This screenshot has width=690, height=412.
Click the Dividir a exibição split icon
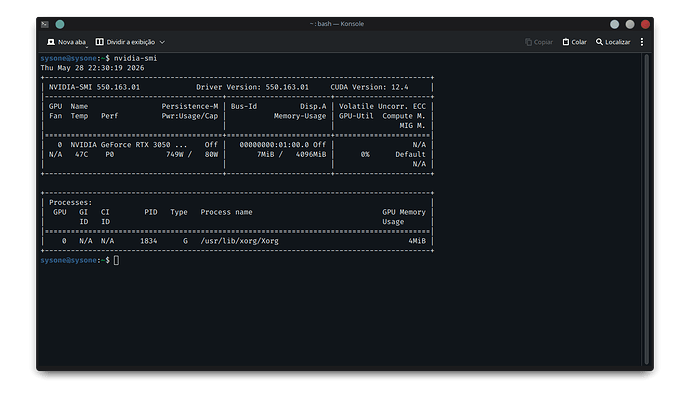pyautogui.click(x=100, y=42)
